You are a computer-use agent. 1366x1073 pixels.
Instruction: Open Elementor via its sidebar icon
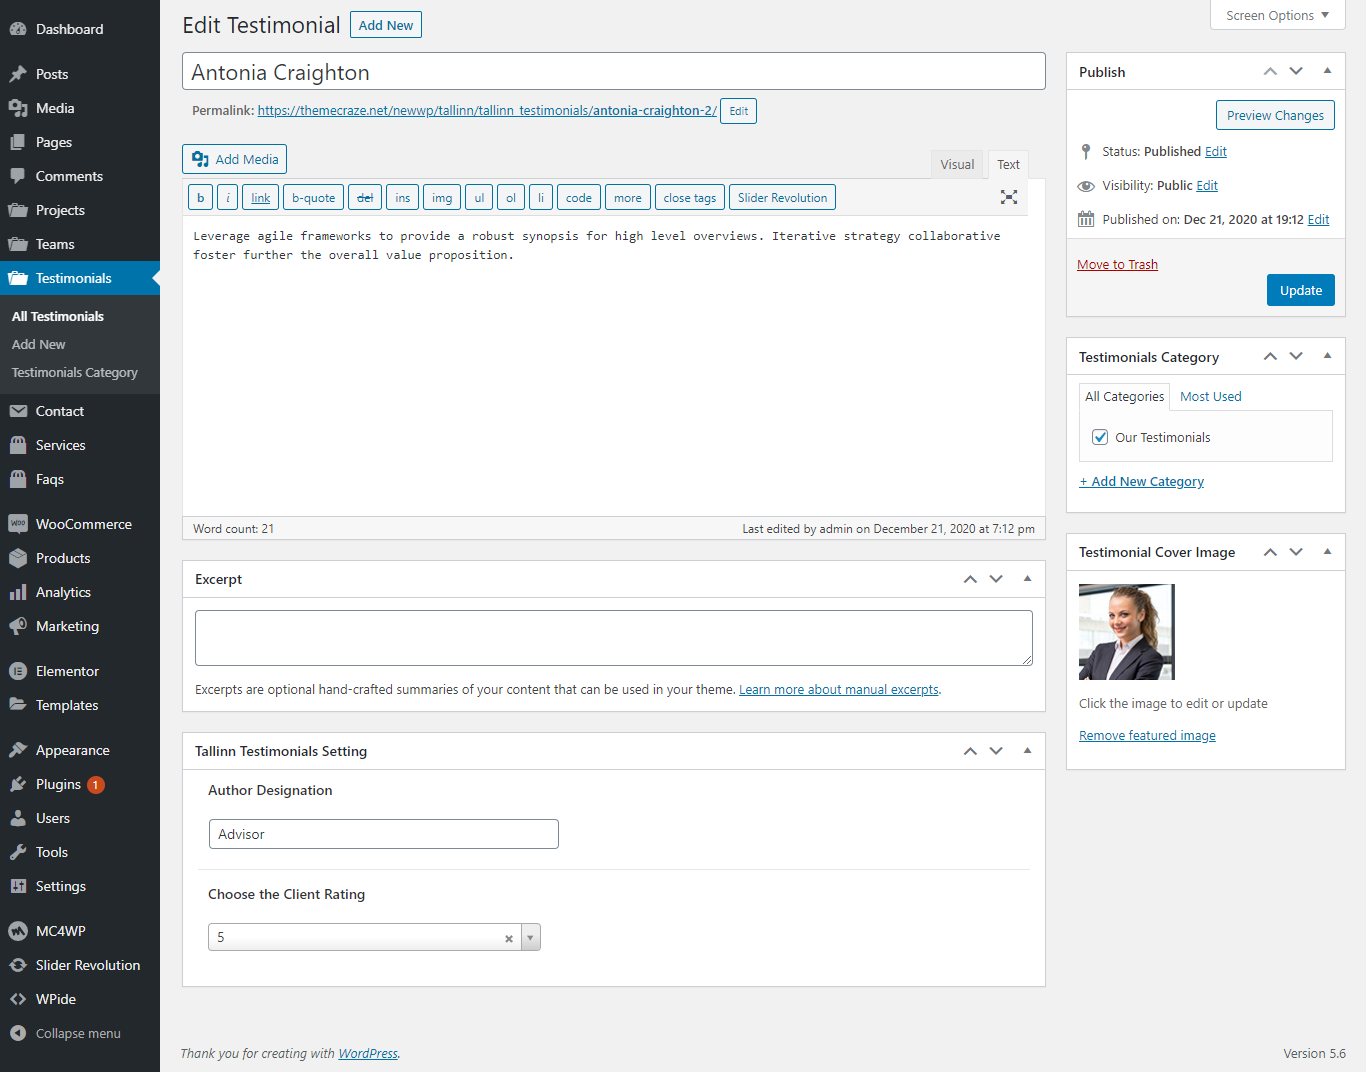tap(18, 671)
